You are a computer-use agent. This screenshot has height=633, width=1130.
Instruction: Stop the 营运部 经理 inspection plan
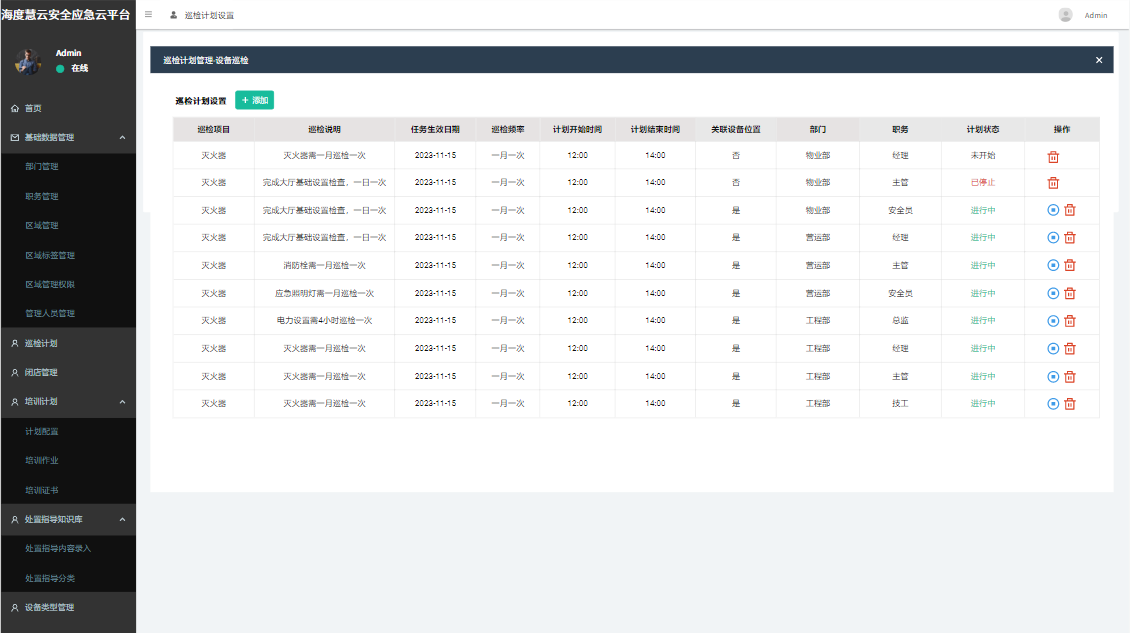[x=1052, y=238]
